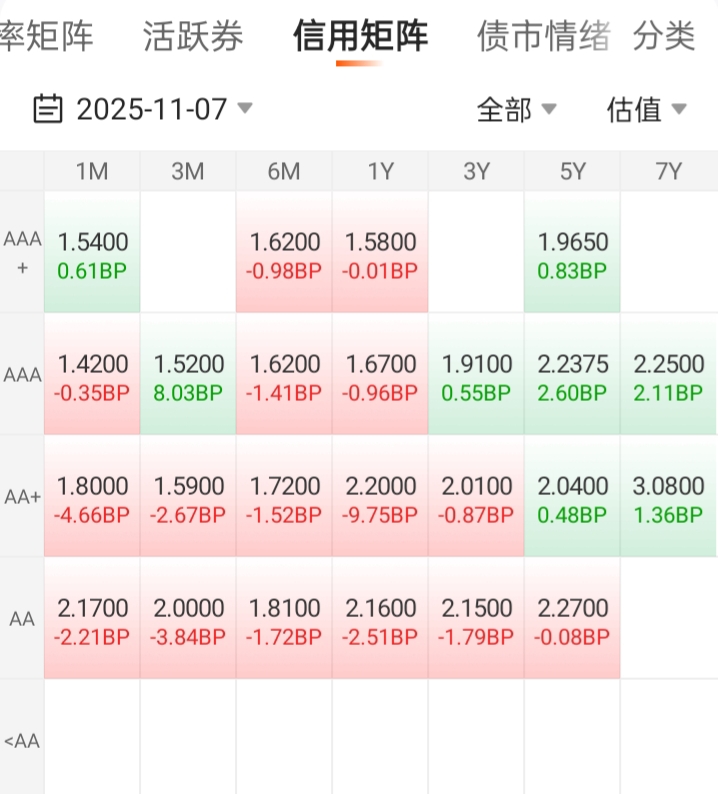718x794 pixels.
Task: Select the AAA+ row label
Action: (x=22, y=251)
